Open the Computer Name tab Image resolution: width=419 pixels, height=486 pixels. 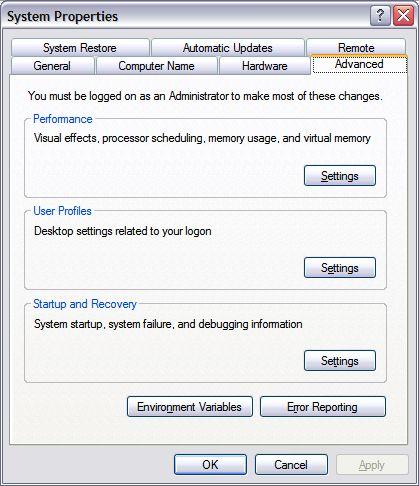click(x=156, y=66)
